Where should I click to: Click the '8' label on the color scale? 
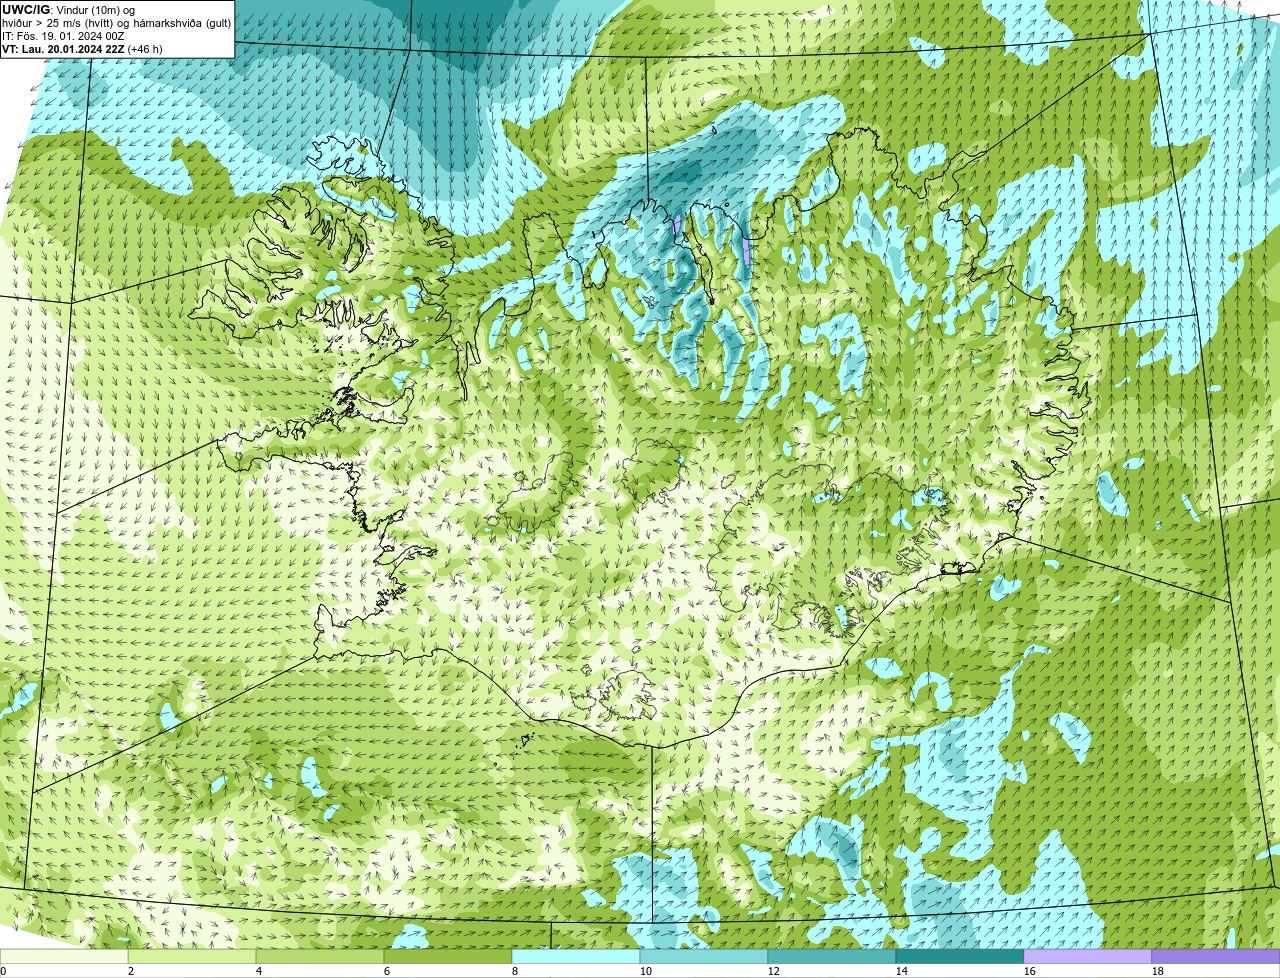(515, 971)
